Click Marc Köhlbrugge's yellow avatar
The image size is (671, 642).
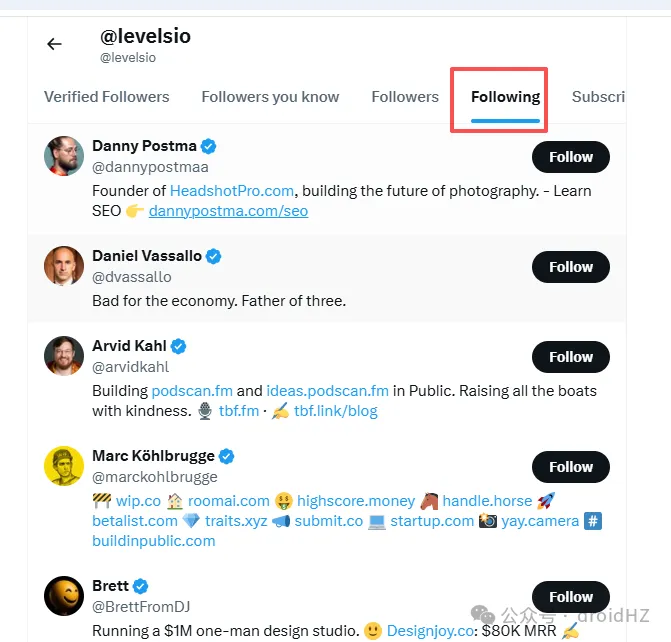coord(64,466)
